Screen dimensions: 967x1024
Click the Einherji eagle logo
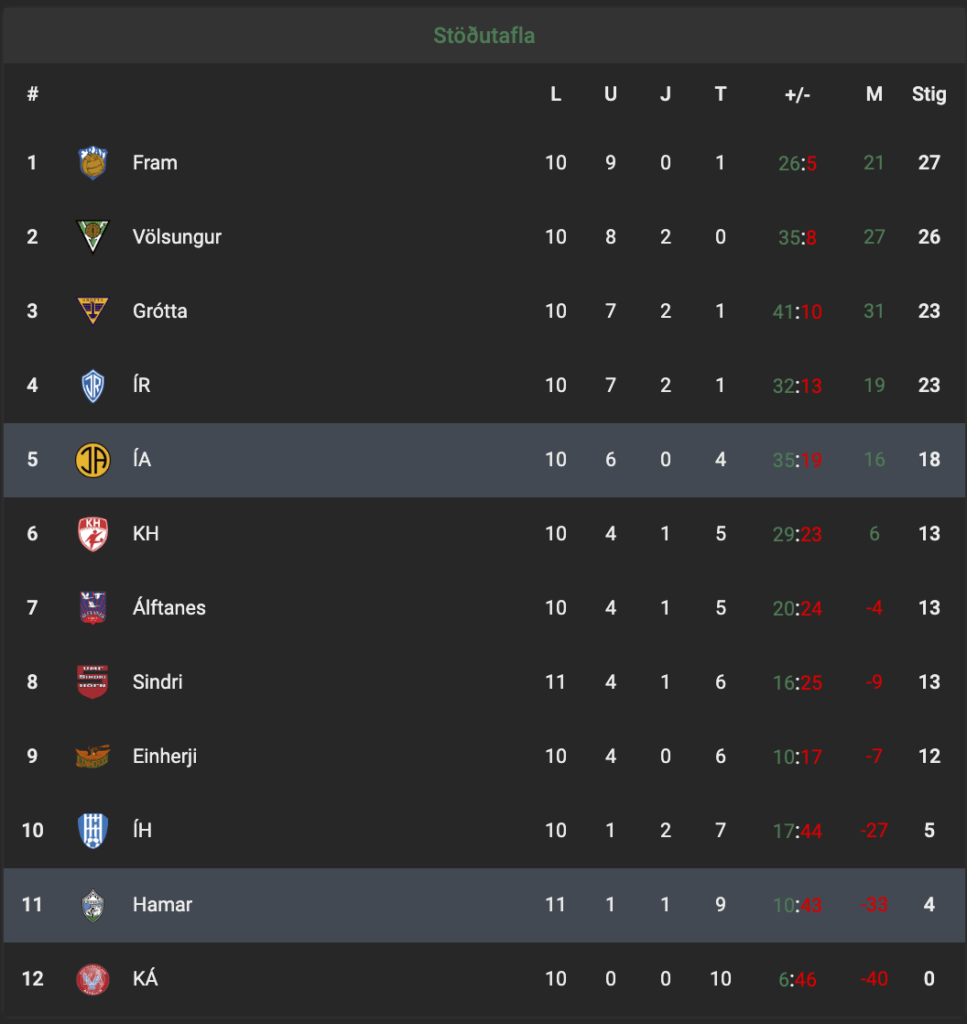pyautogui.click(x=93, y=756)
